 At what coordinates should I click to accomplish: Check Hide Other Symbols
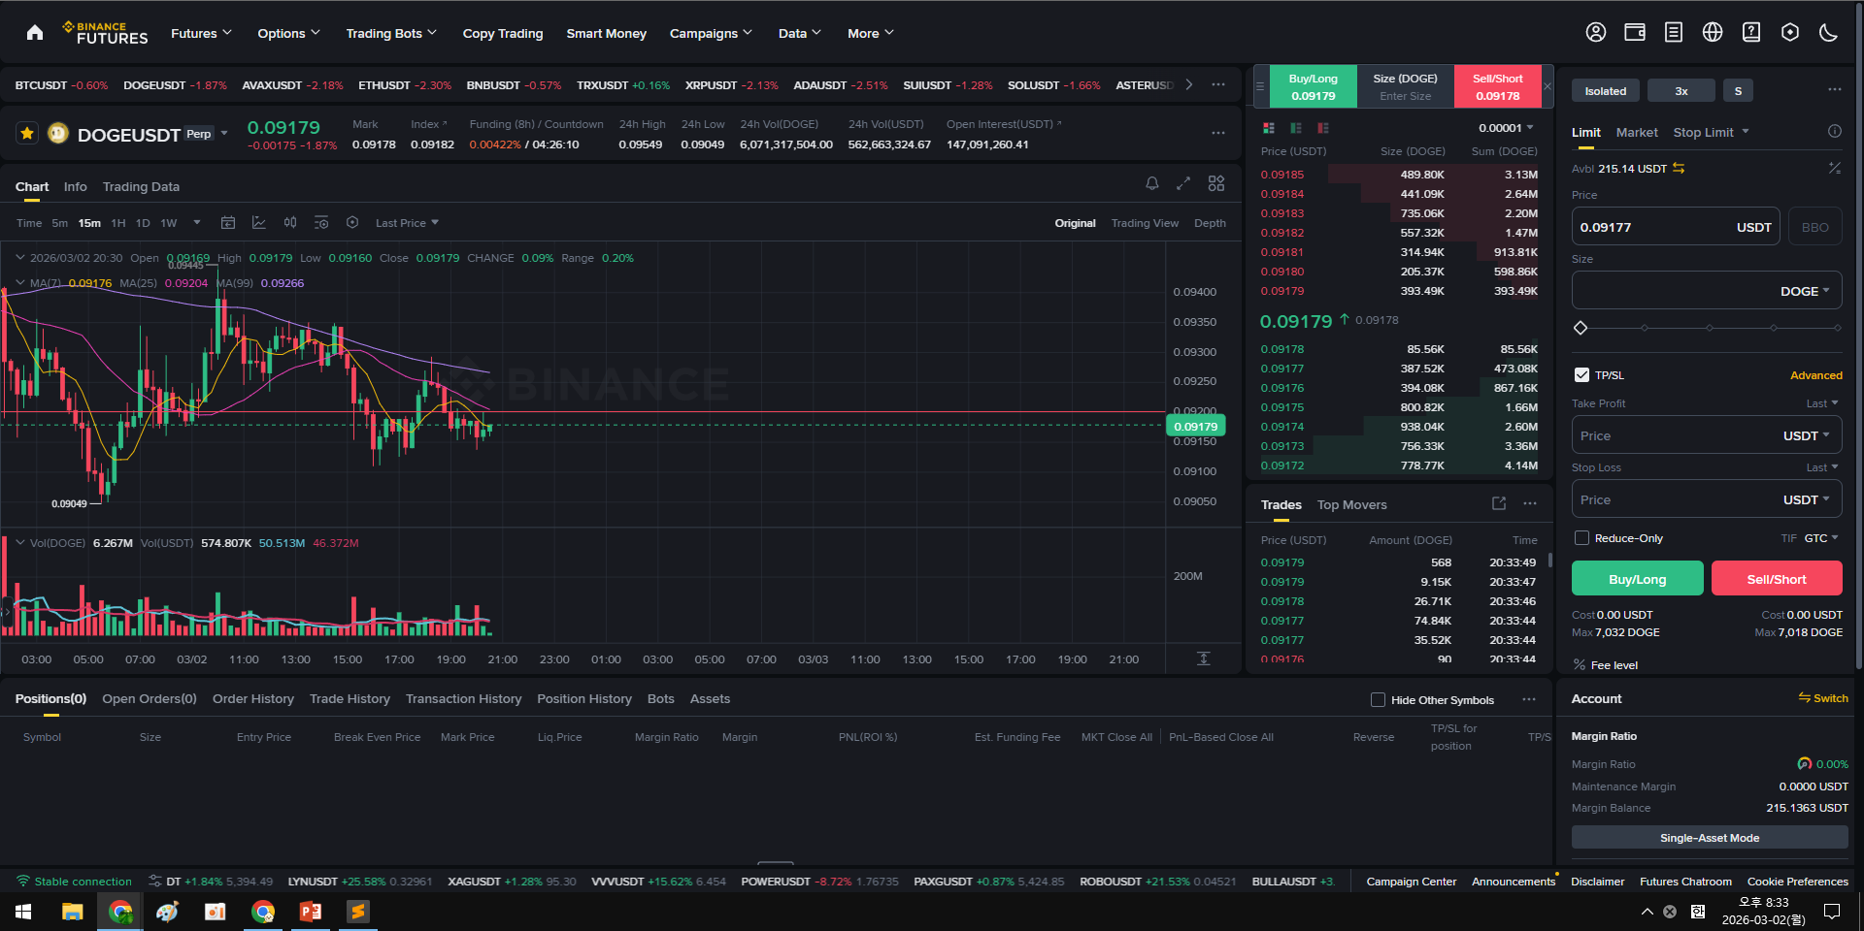point(1378,700)
